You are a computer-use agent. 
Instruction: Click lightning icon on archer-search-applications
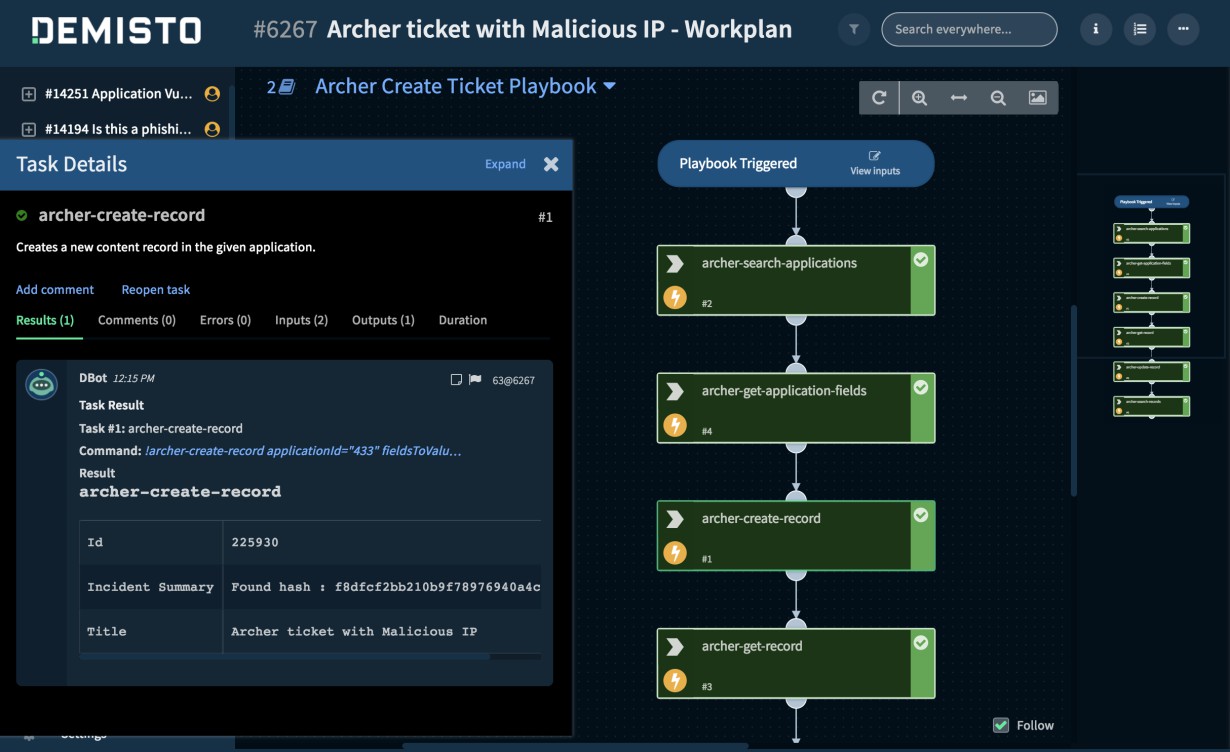click(x=675, y=297)
